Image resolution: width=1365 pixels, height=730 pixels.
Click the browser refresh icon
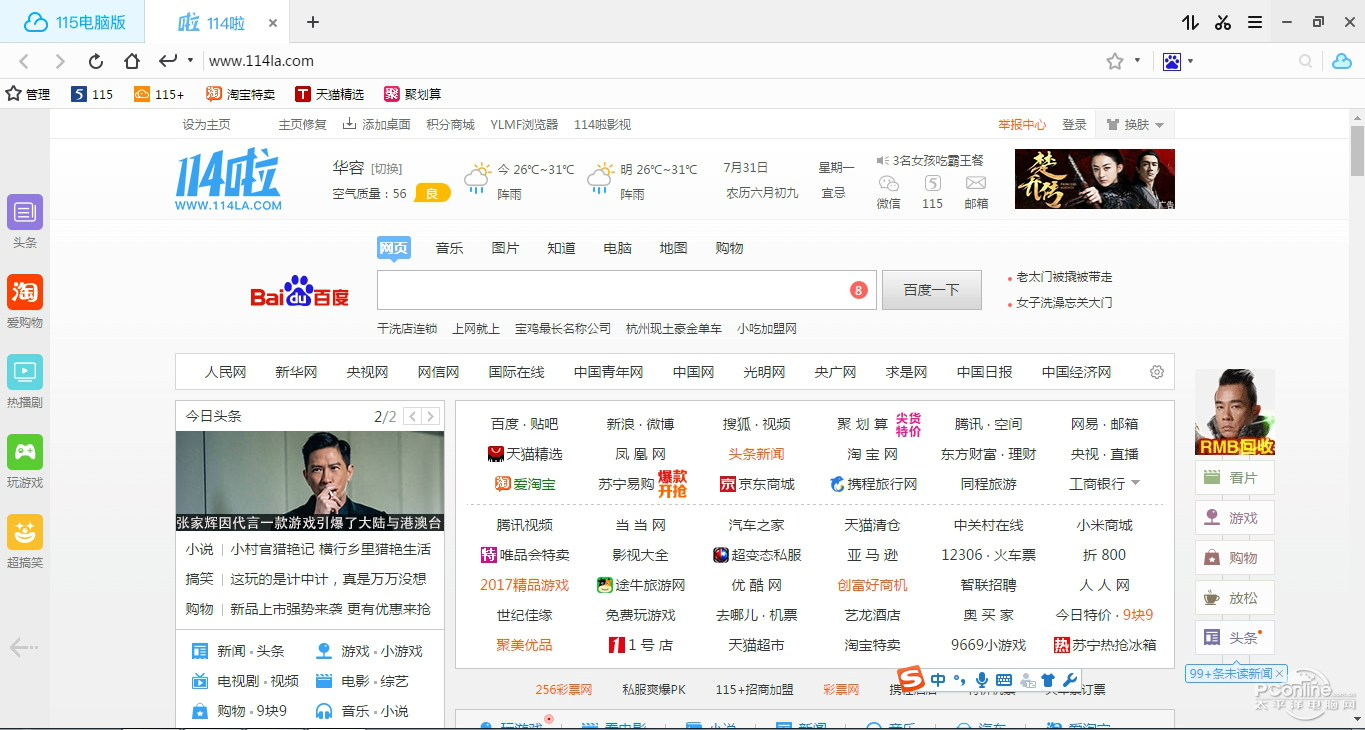coord(96,61)
